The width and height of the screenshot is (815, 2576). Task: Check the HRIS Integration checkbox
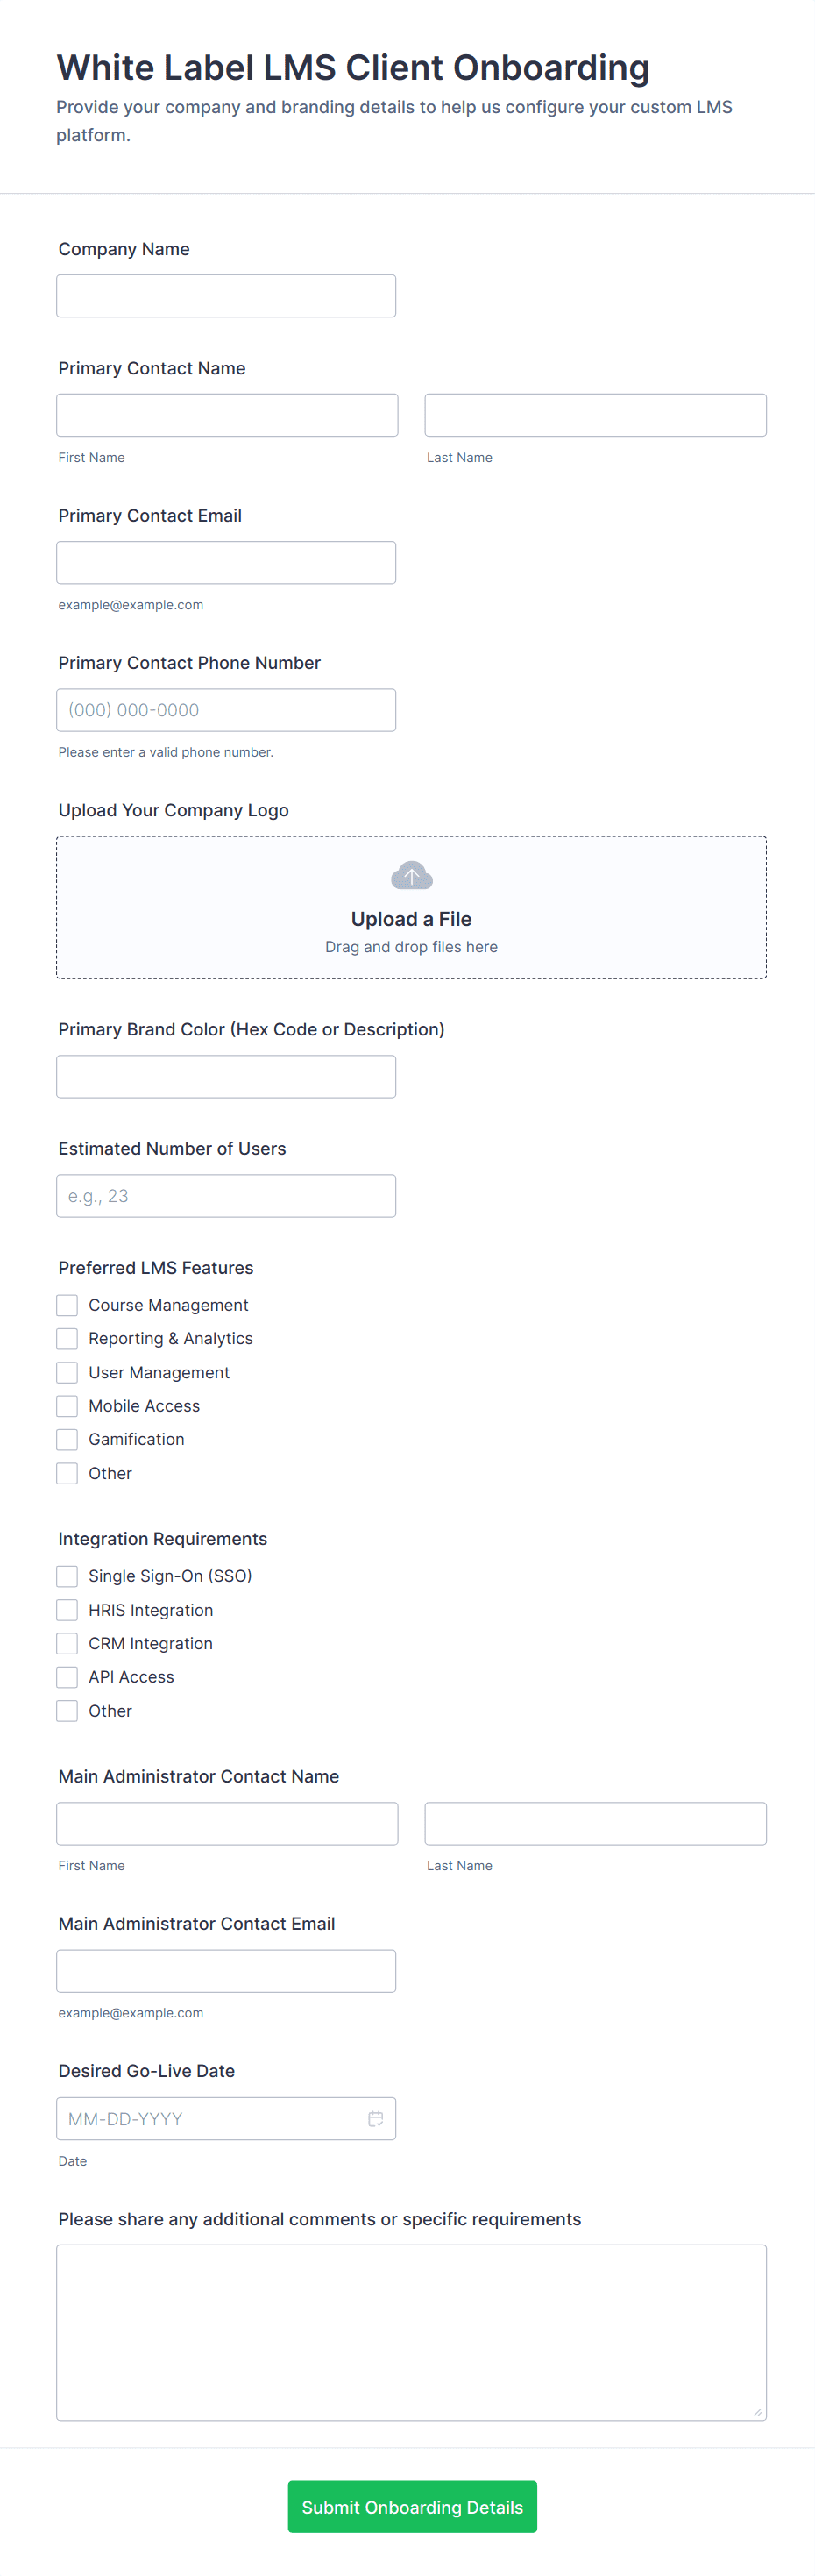pyautogui.click(x=67, y=1610)
